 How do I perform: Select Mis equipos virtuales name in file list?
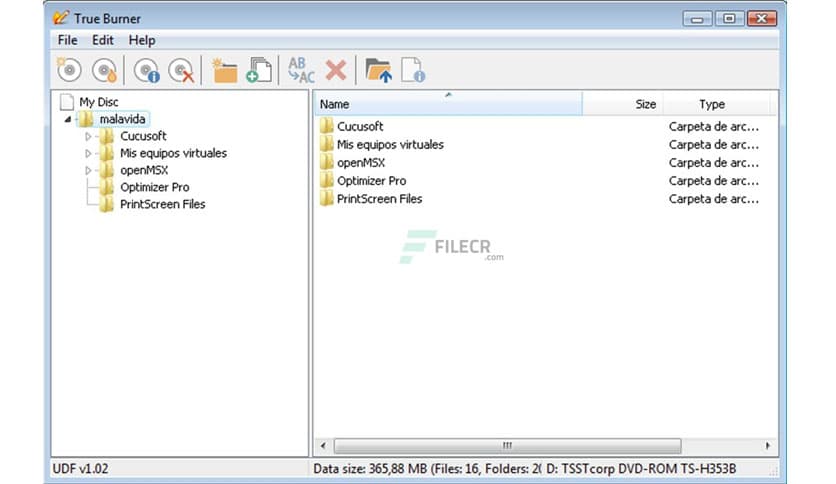click(x=390, y=144)
